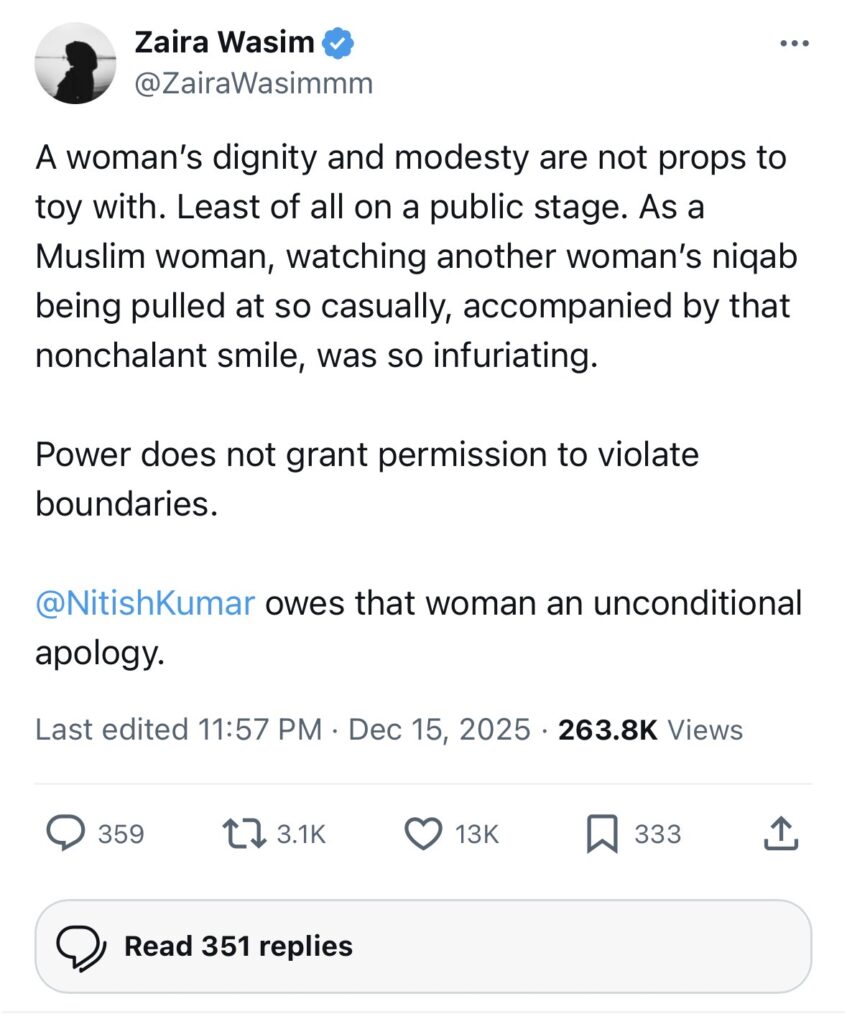
Task: Click the chat bubbles icon in replies button
Action: (x=80, y=948)
